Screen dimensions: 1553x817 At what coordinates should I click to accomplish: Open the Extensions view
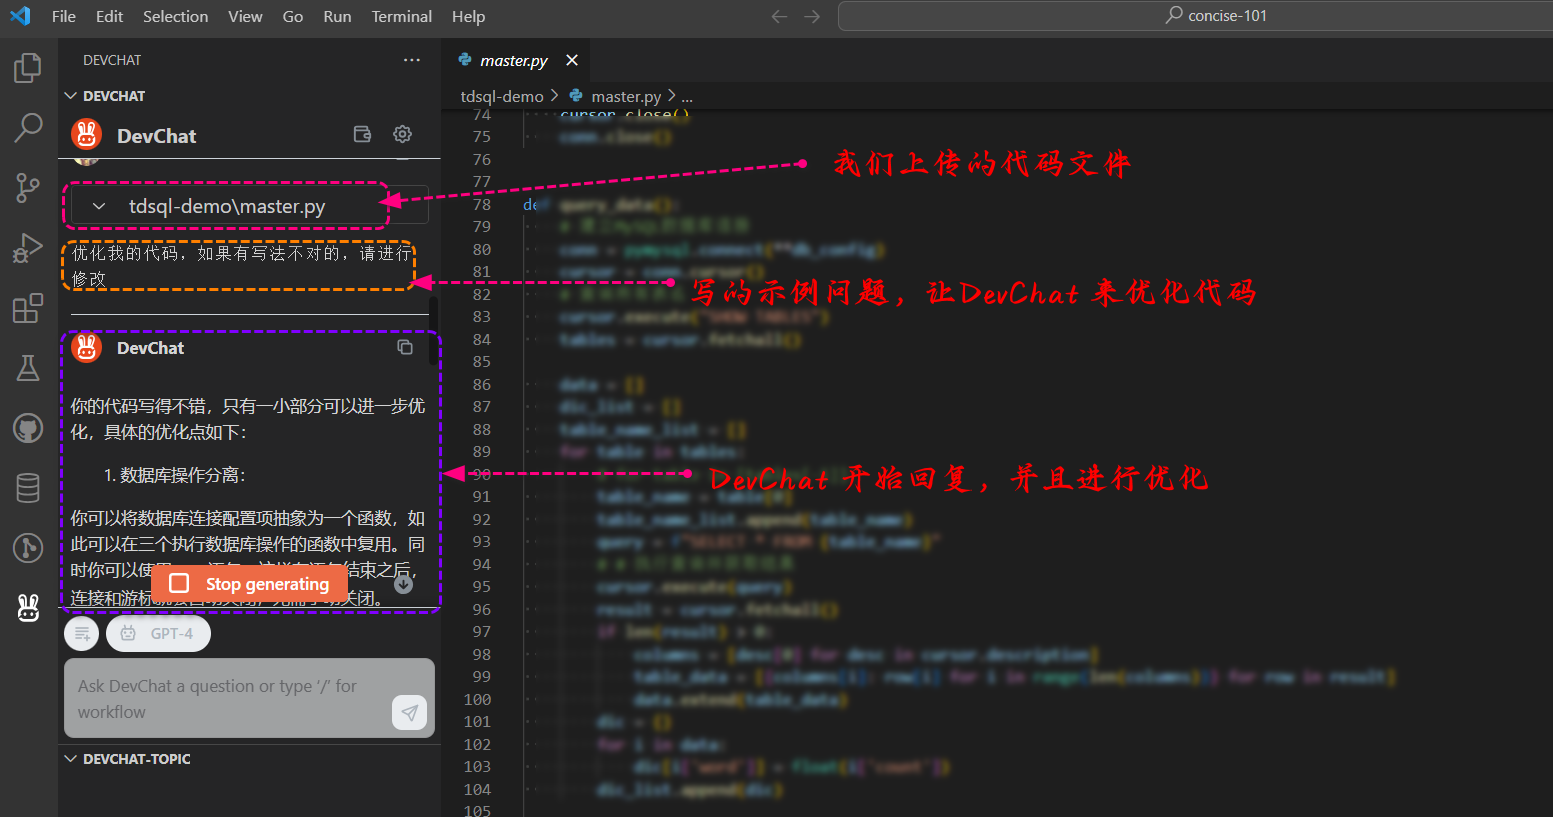[27, 307]
